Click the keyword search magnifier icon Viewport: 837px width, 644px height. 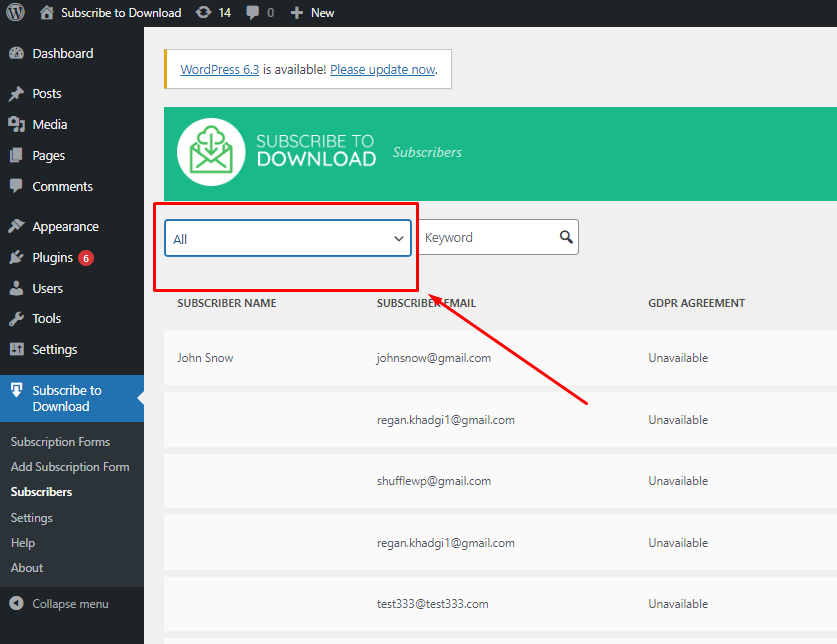point(566,237)
